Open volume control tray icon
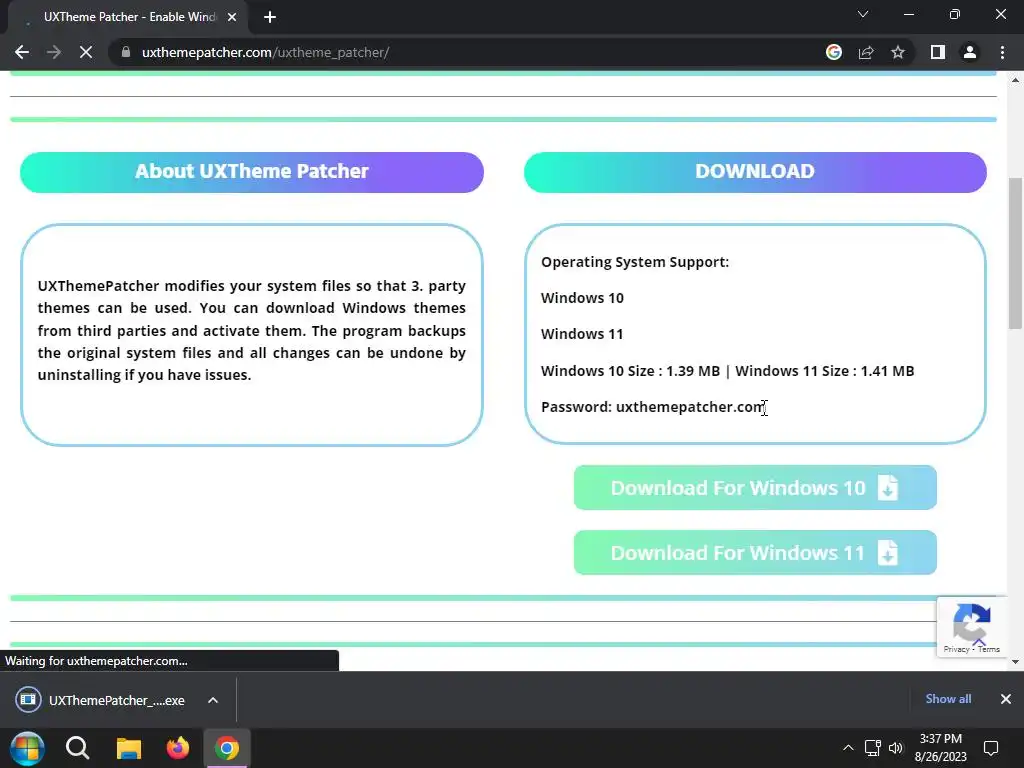The width and height of the screenshot is (1024, 768). [x=895, y=748]
